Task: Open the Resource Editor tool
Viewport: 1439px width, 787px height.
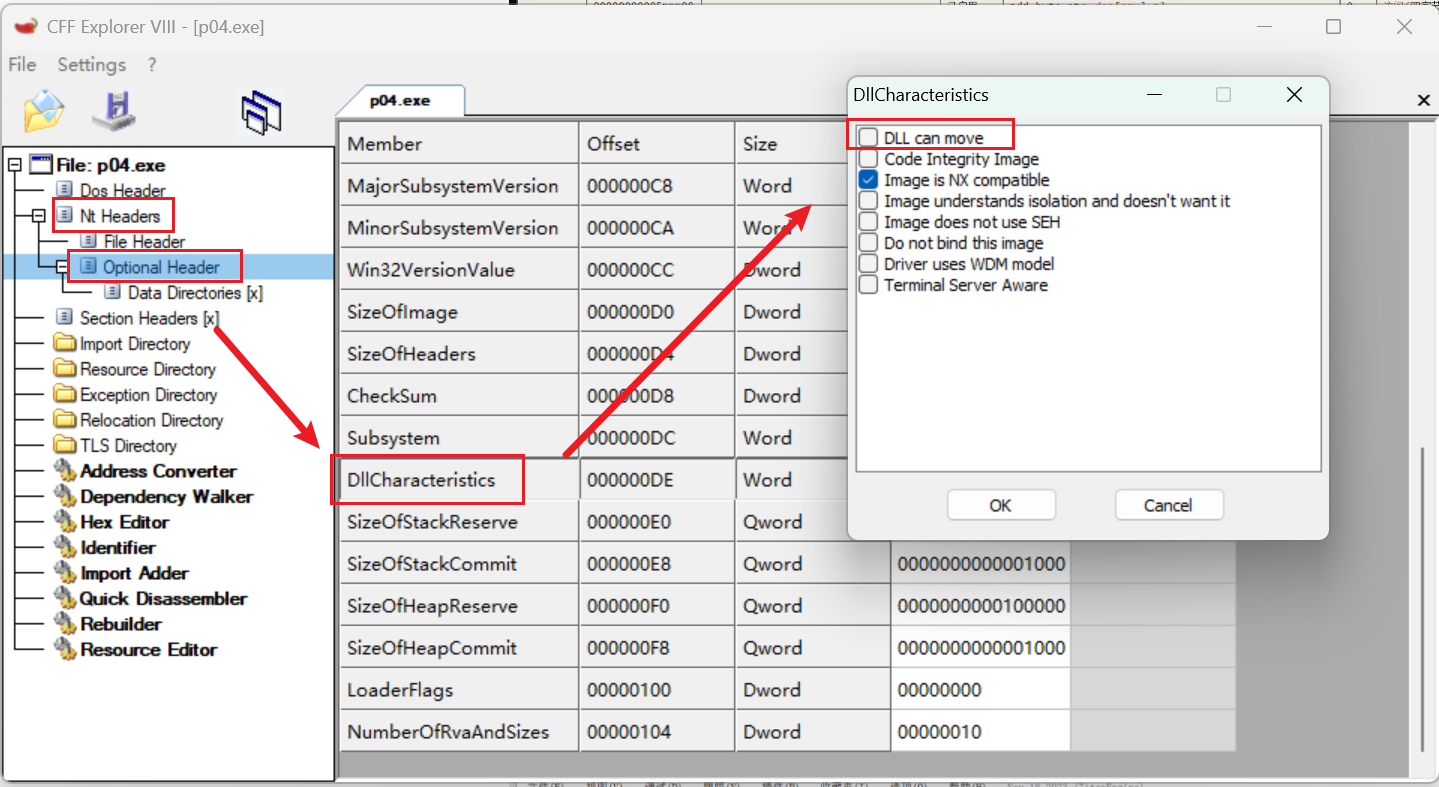Action: point(148,650)
